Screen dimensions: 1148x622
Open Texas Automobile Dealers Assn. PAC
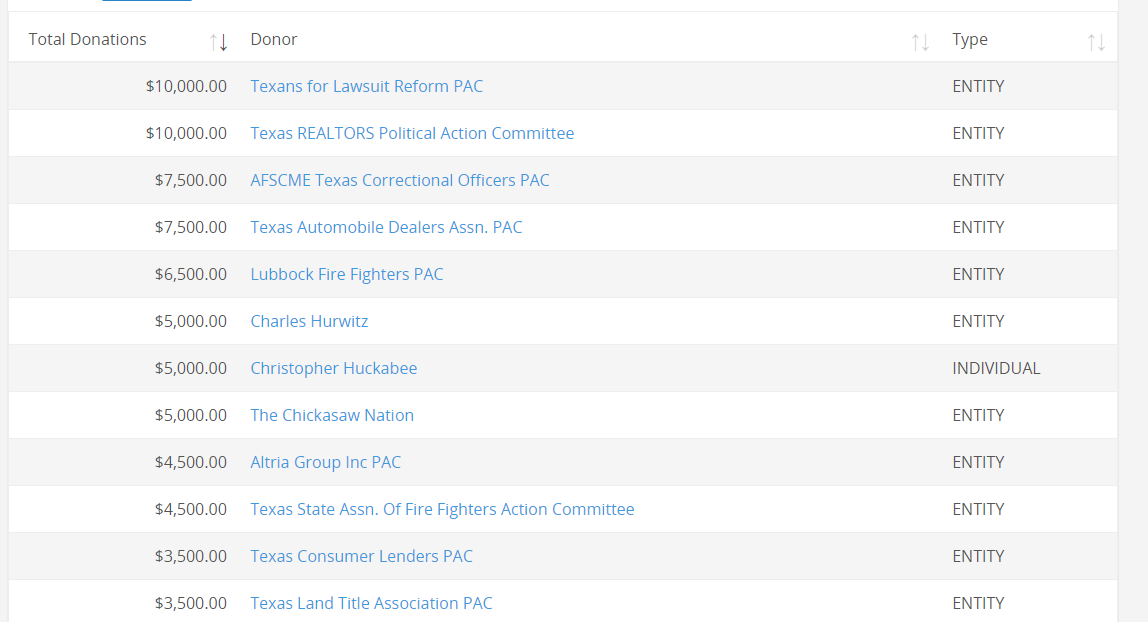point(387,227)
